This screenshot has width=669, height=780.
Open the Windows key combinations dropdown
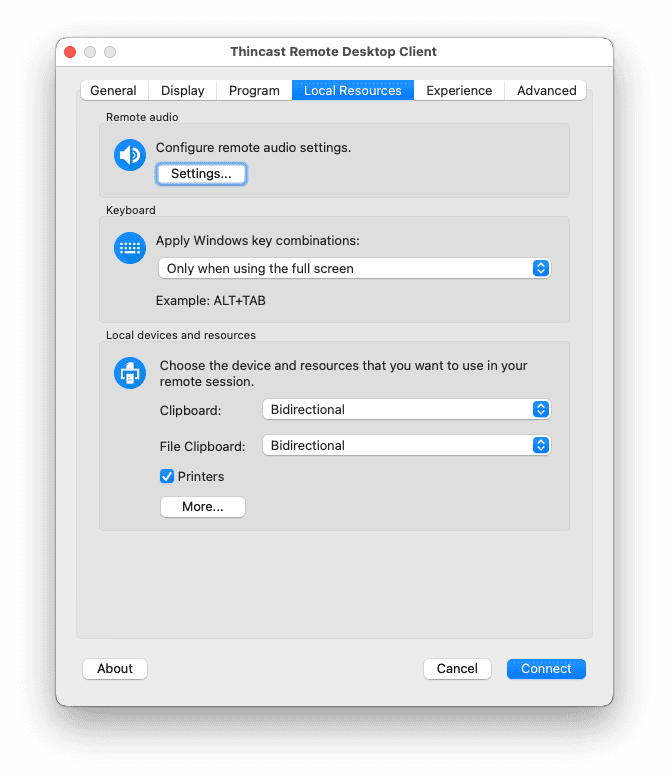pyautogui.click(x=355, y=268)
